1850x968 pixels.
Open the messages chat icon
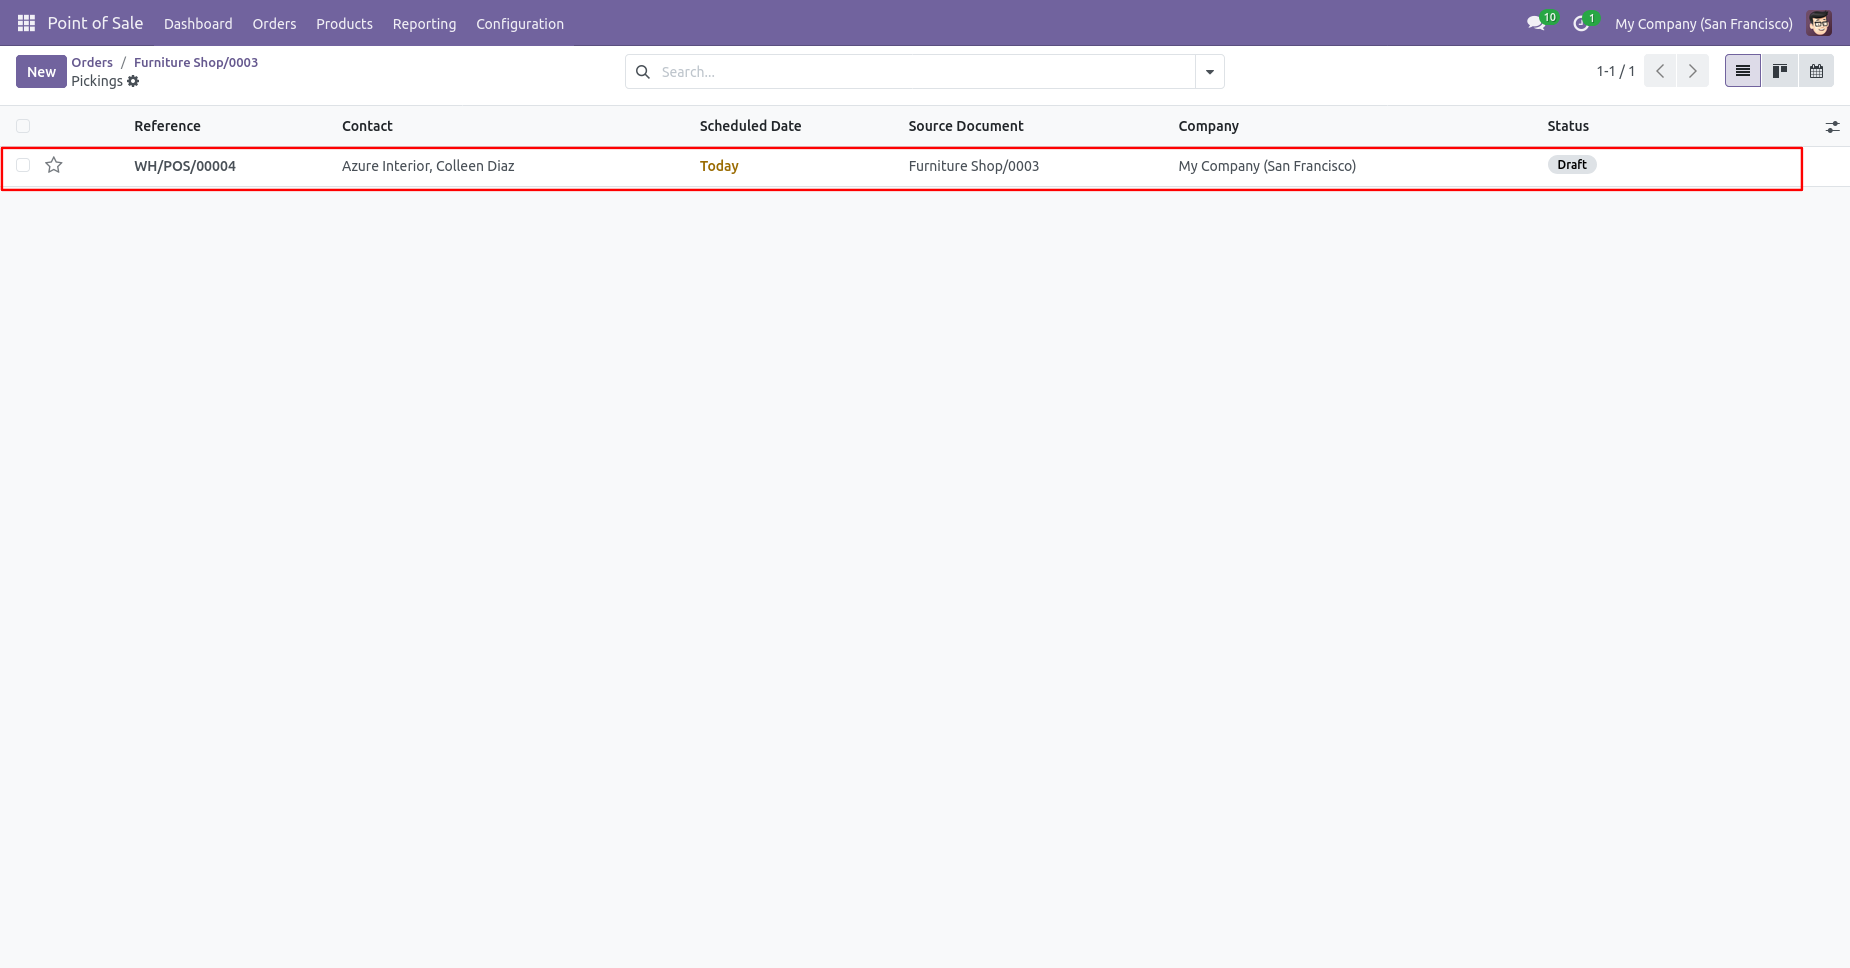coord(1536,23)
